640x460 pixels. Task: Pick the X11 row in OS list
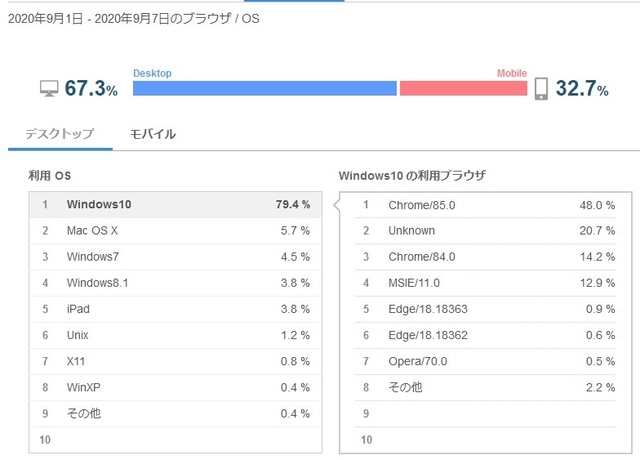click(x=176, y=361)
